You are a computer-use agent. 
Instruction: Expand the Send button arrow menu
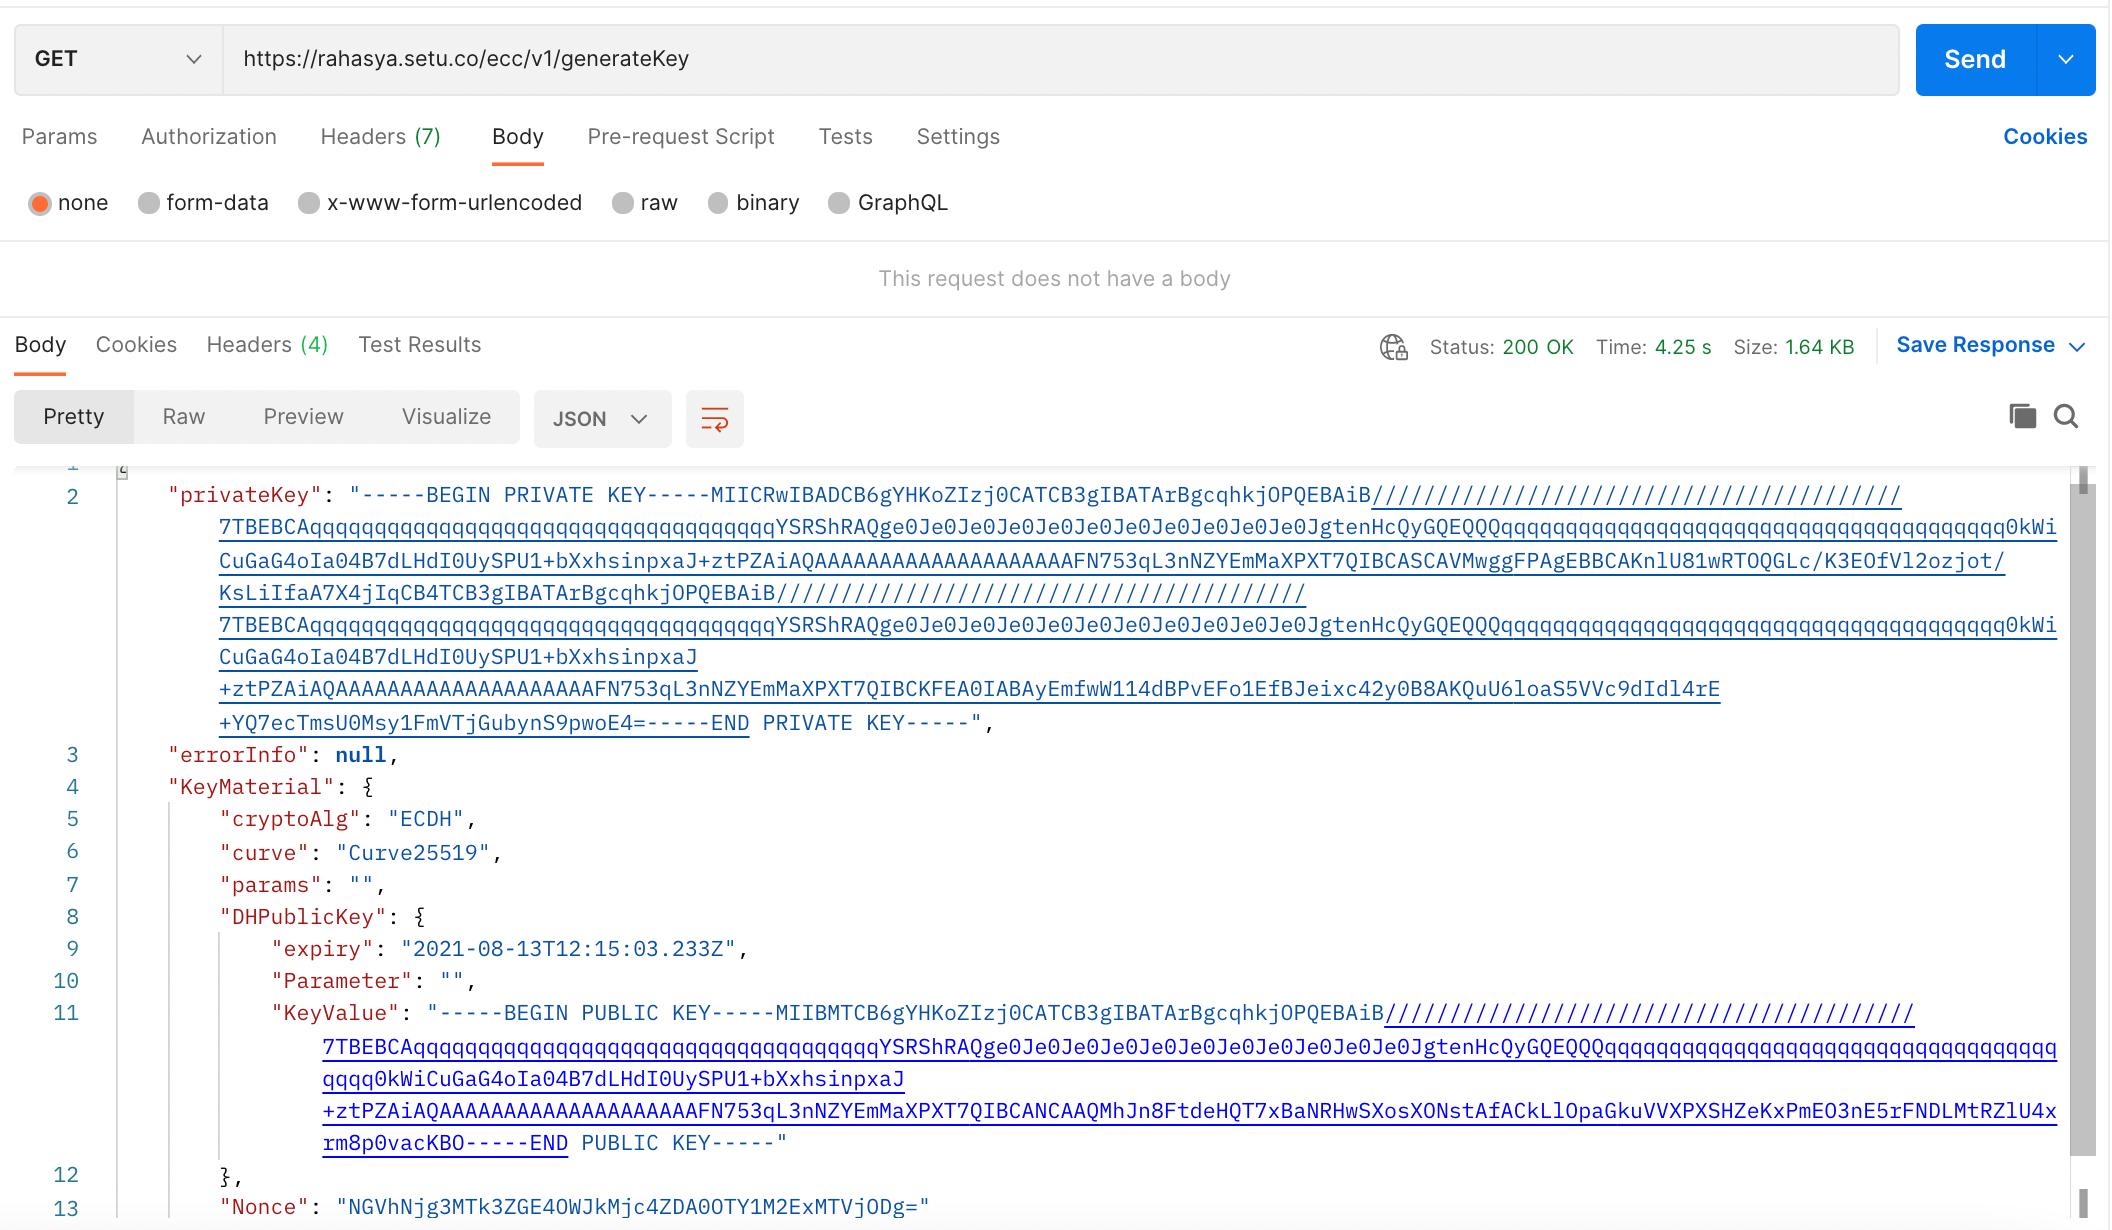click(2066, 59)
